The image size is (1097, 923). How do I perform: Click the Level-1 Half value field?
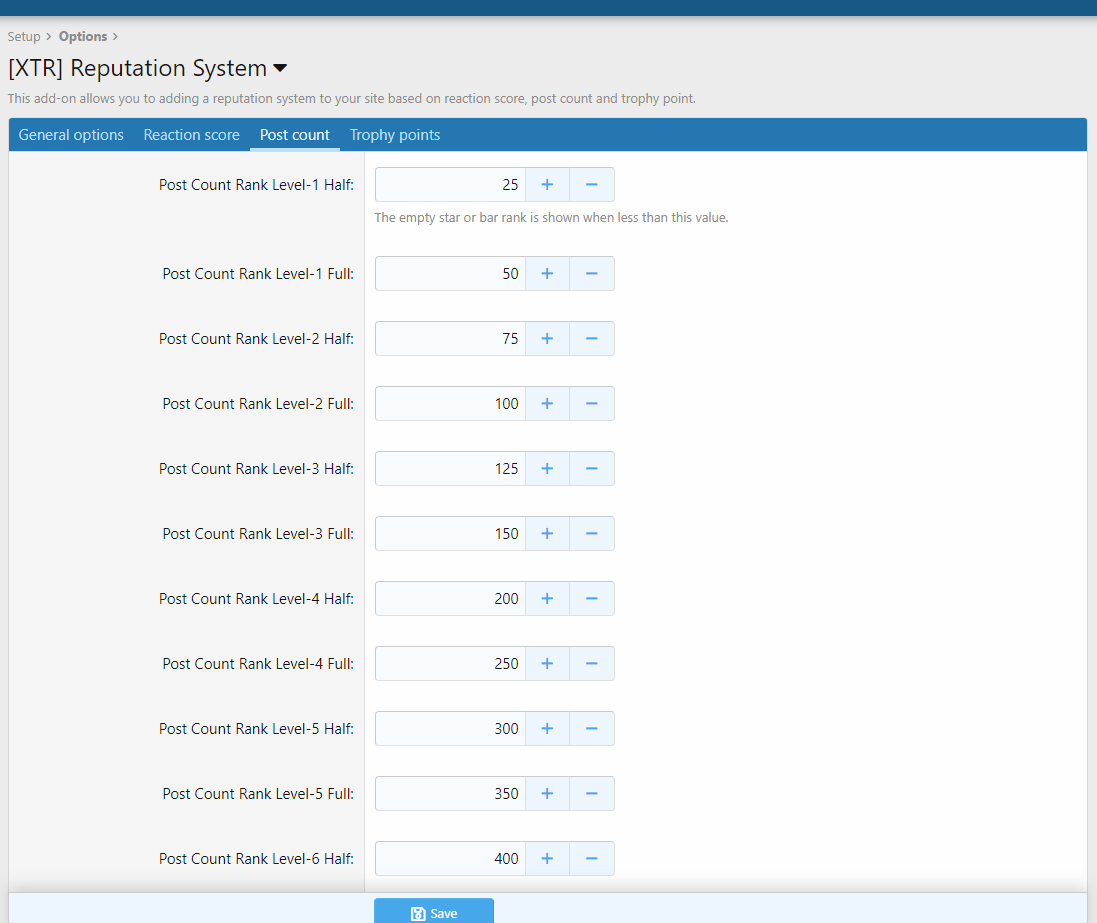tap(450, 185)
